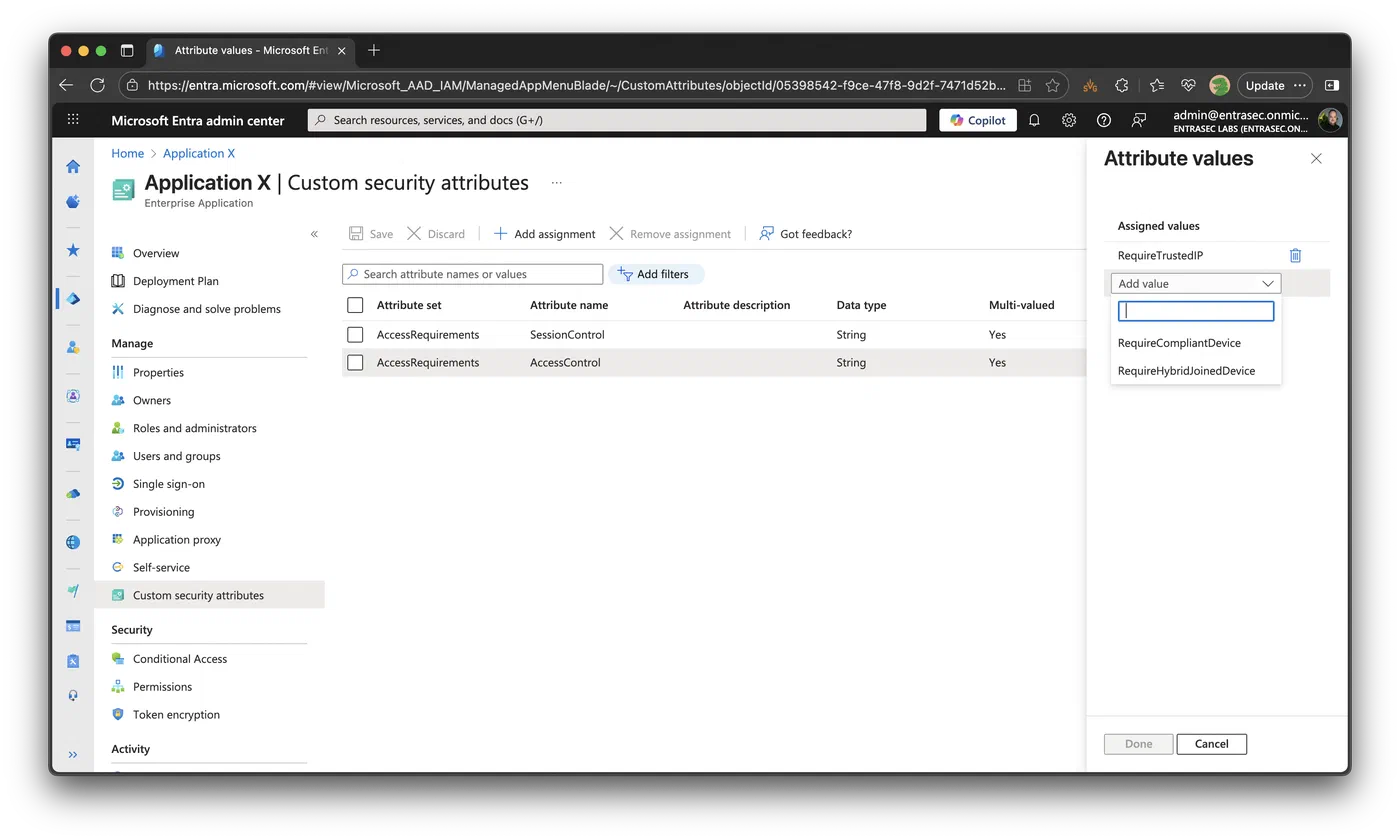The height and width of the screenshot is (840, 1400).
Task: Open Properties menu item
Action: [x=158, y=372]
